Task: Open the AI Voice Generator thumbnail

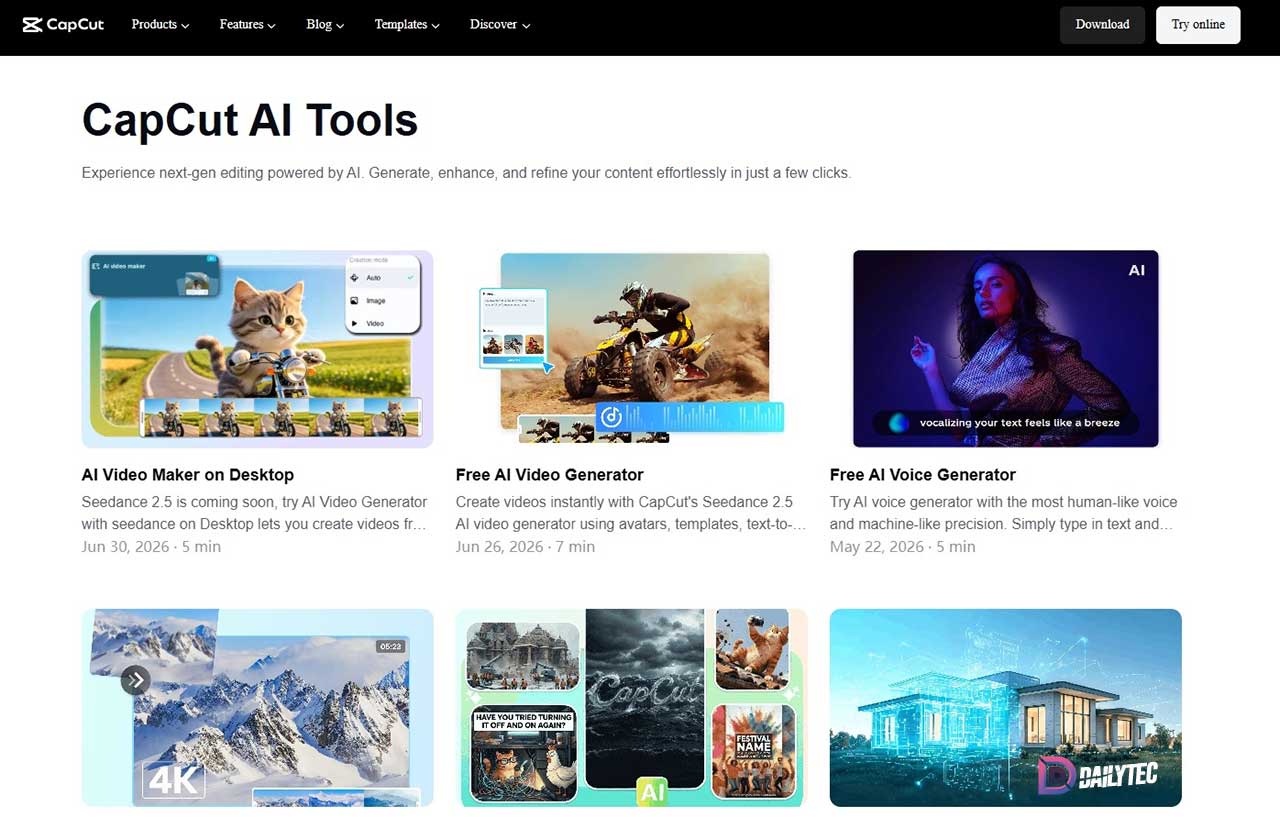Action: [1005, 349]
